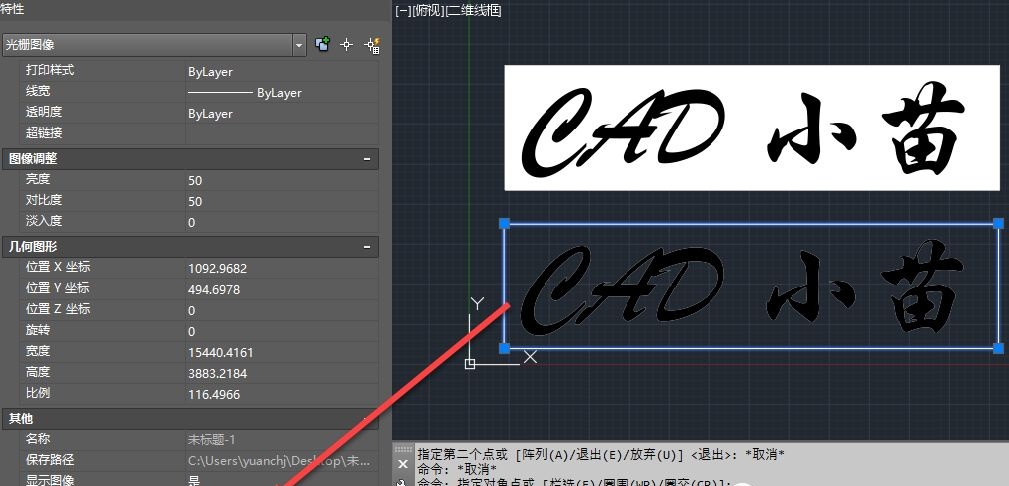Click the top-left grip of selected image
Image resolution: width=1009 pixels, height=486 pixels.
pyautogui.click(x=504, y=224)
